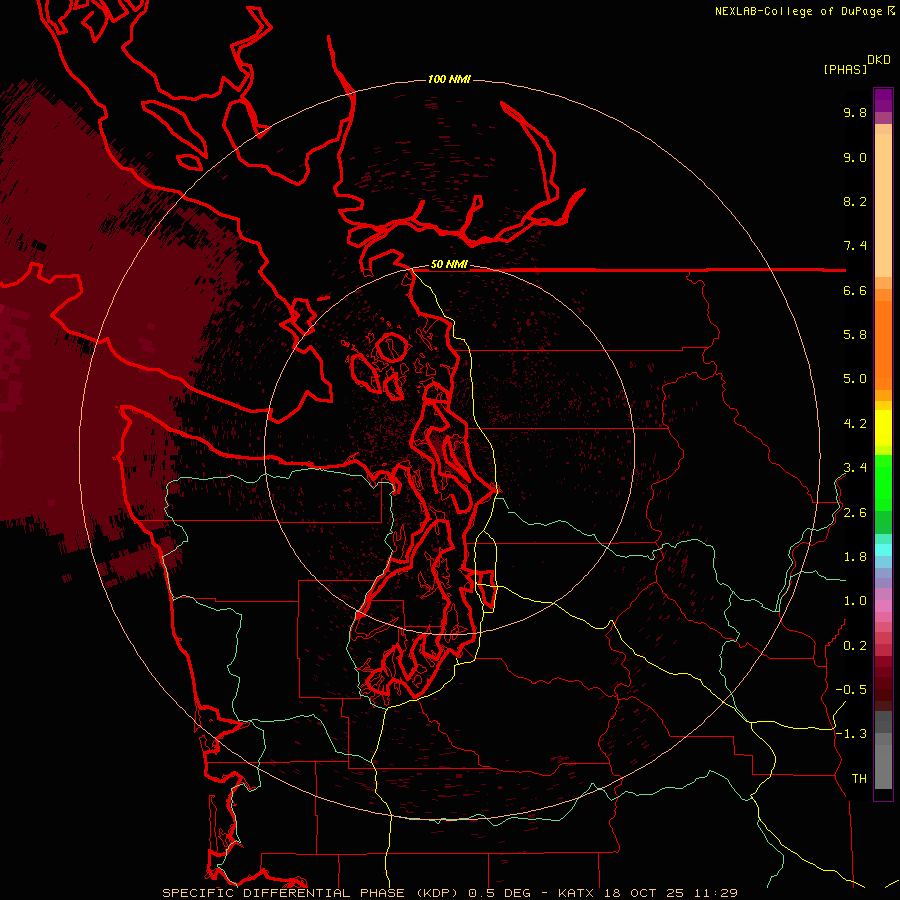This screenshot has height=900, width=900.
Task: Pick the bright orange color bar segment
Action: 883,345
